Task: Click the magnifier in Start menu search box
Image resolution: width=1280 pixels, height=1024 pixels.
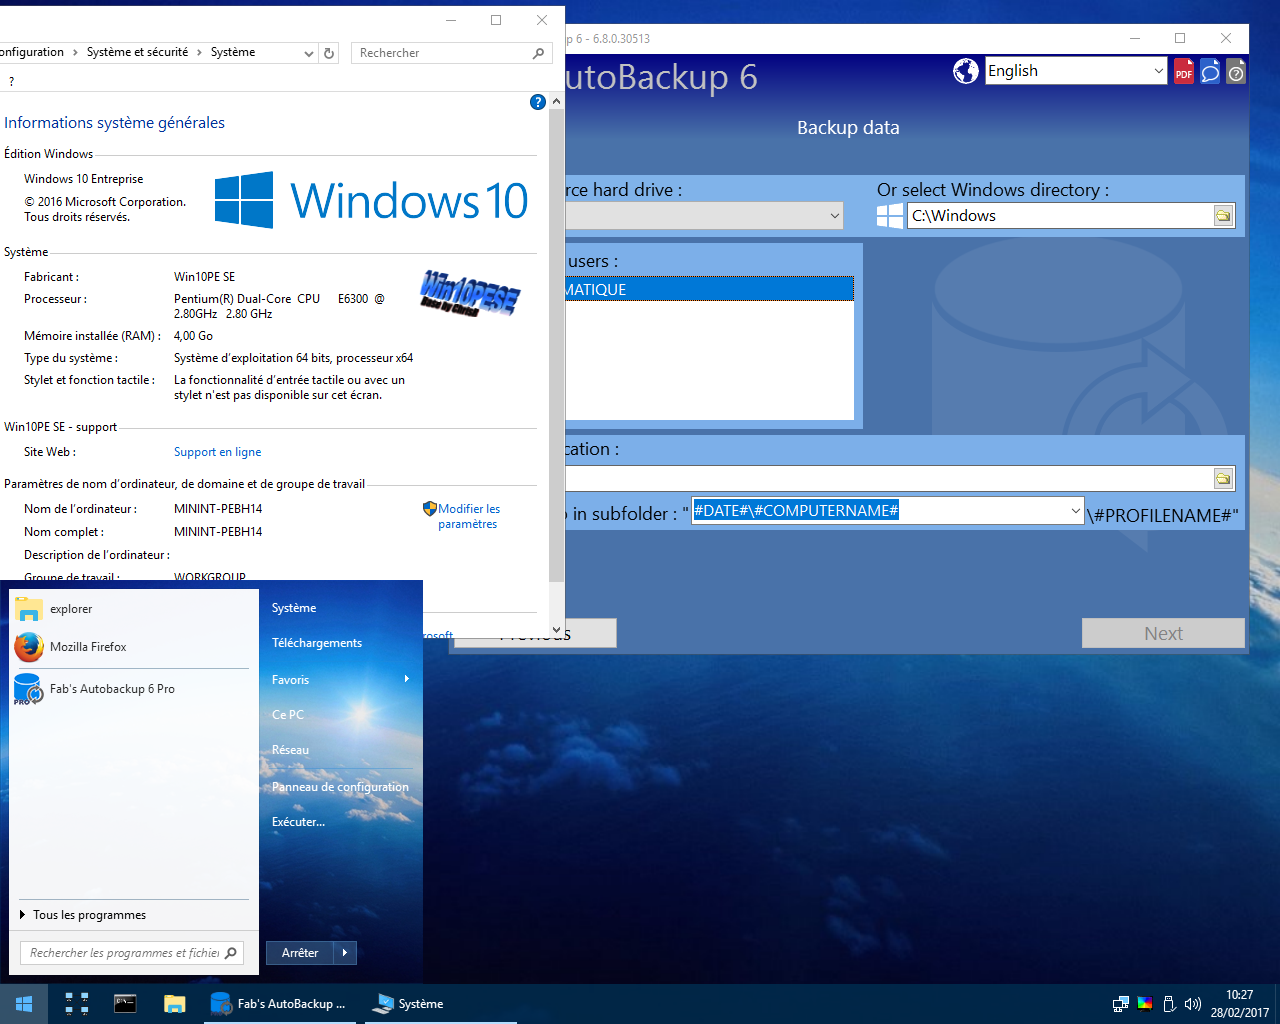Action: (231, 953)
